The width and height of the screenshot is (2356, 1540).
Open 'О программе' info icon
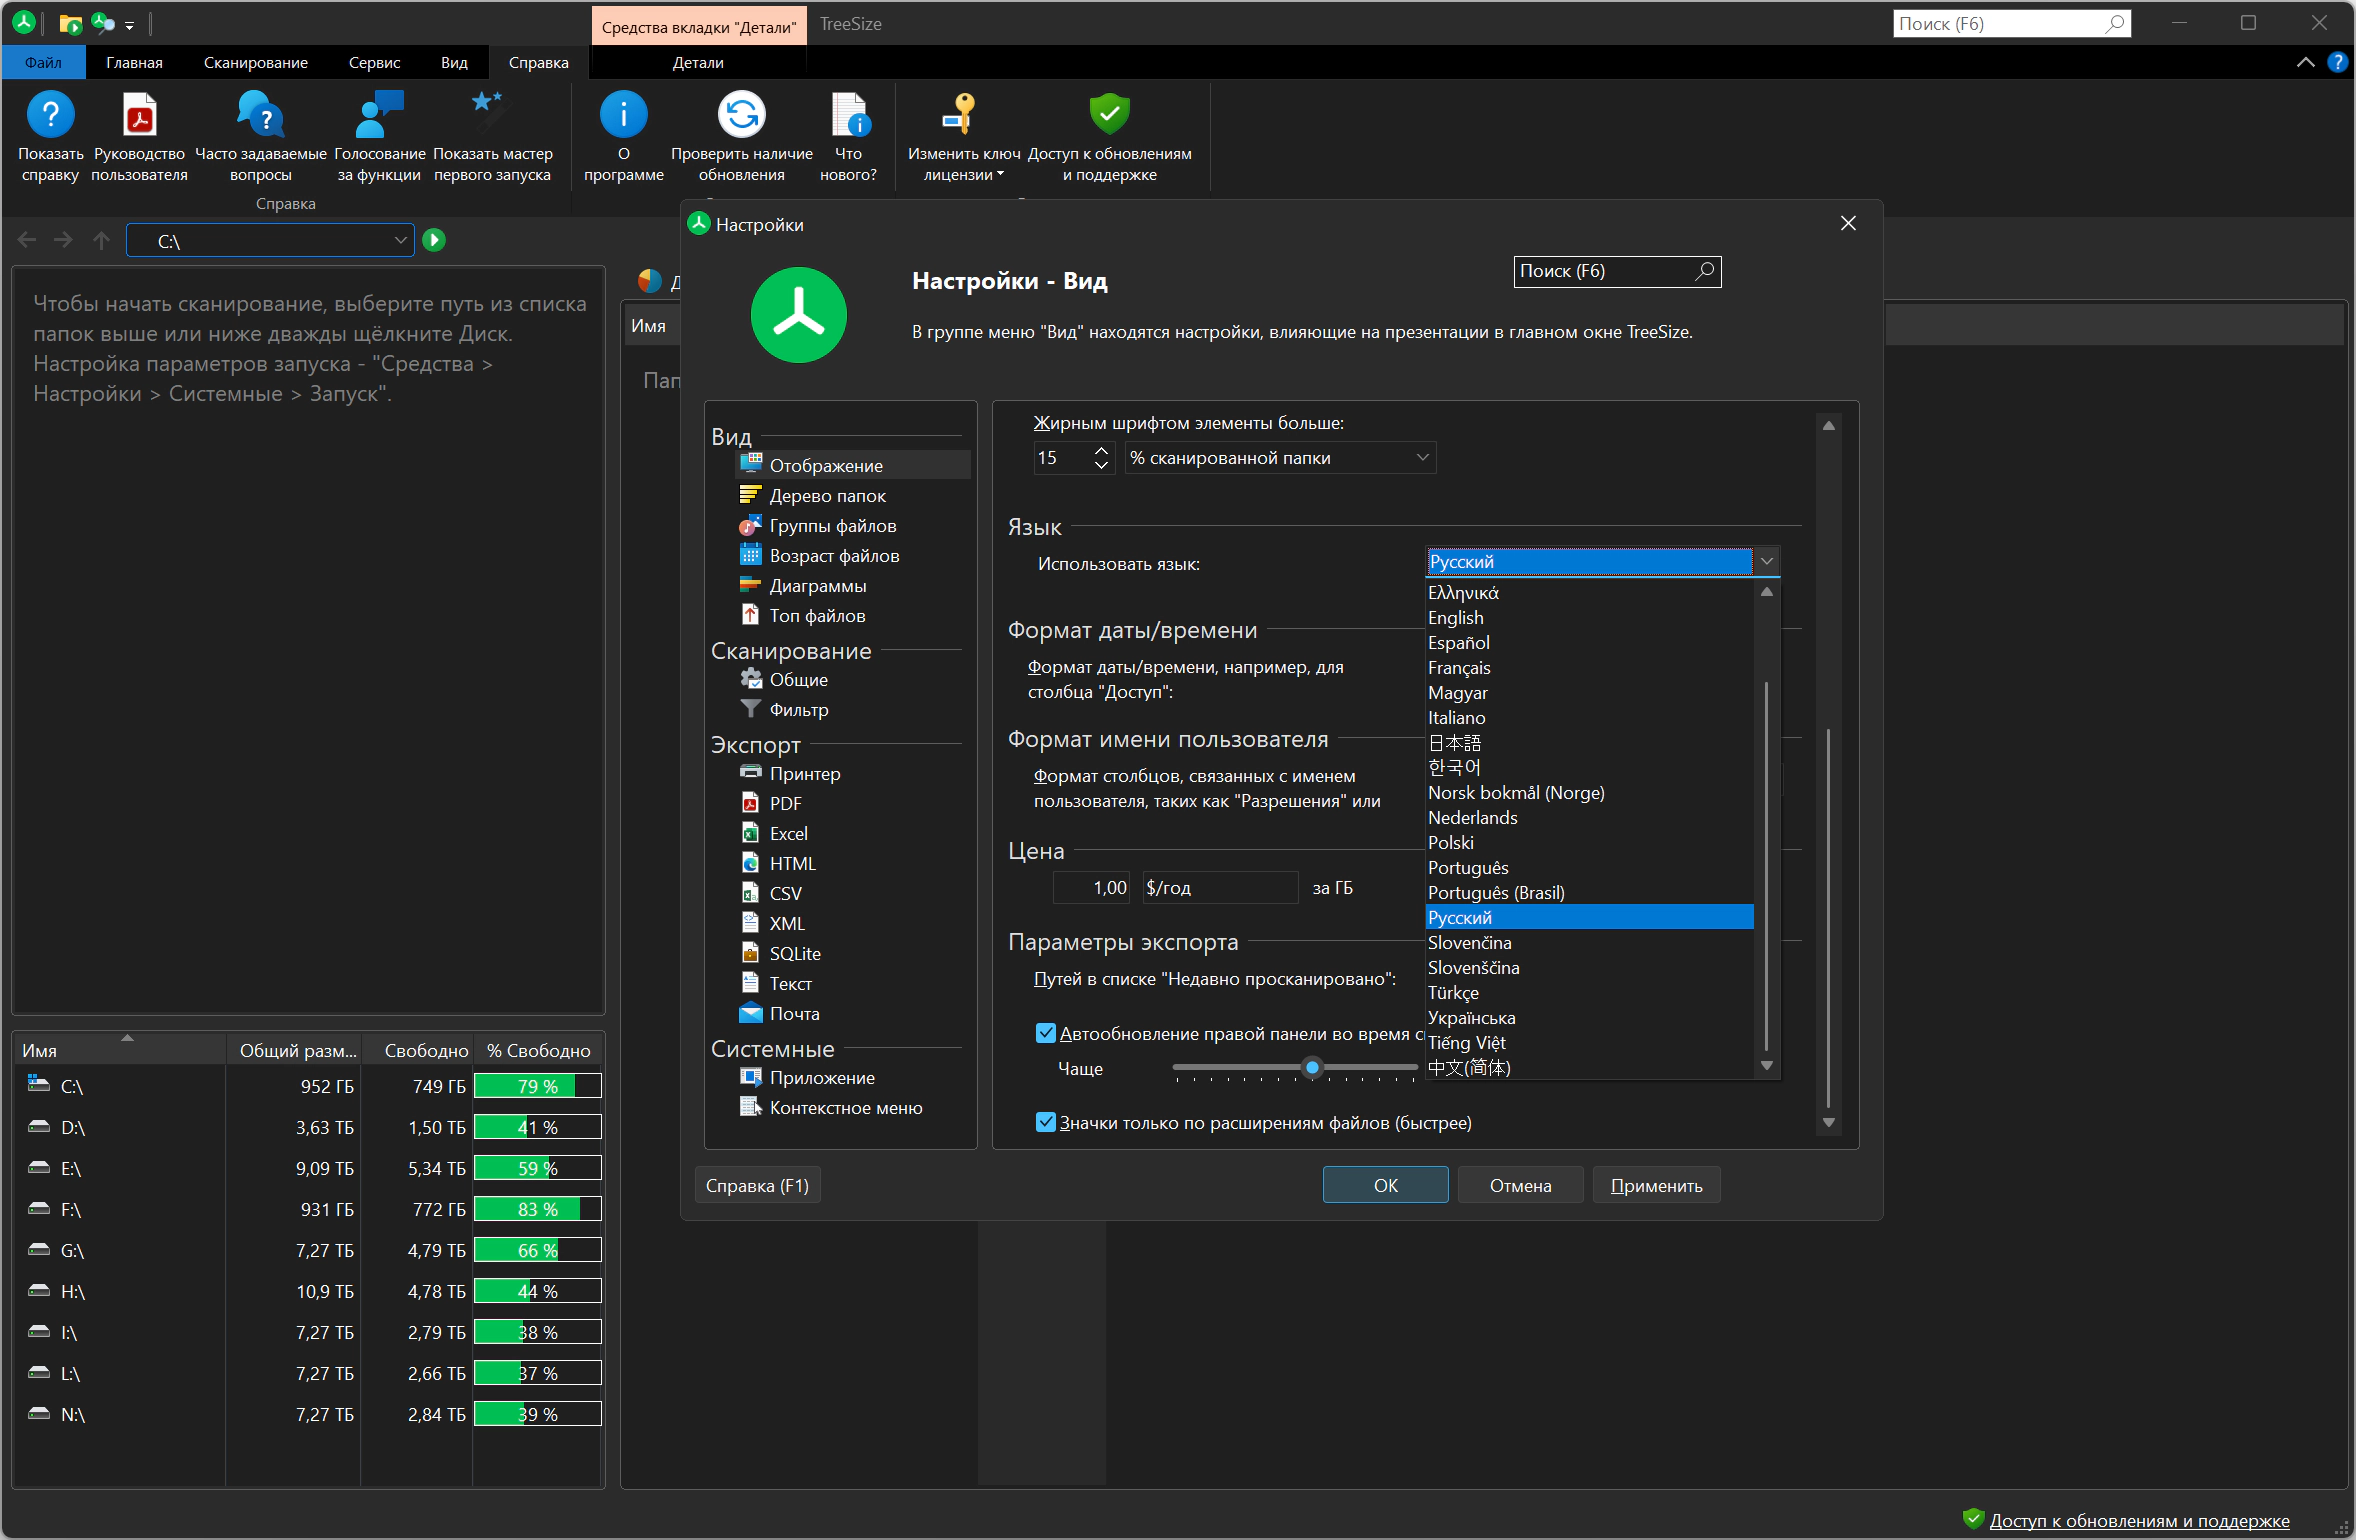(x=623, y=116)
